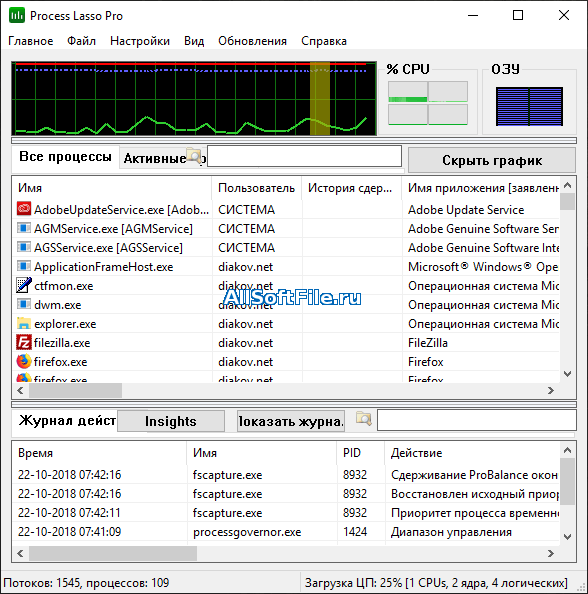Click process list scroll right arrow
The image size is (588, 594).
click(551, 390)
